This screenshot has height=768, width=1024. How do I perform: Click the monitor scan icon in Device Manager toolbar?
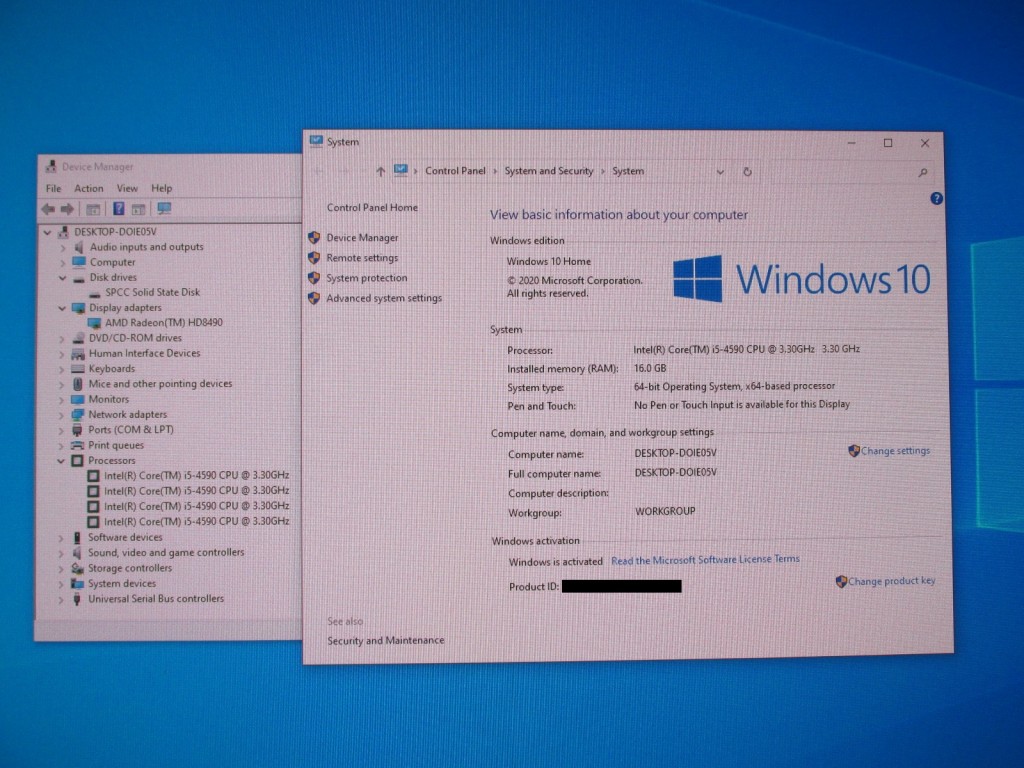(x=164, y=208)
